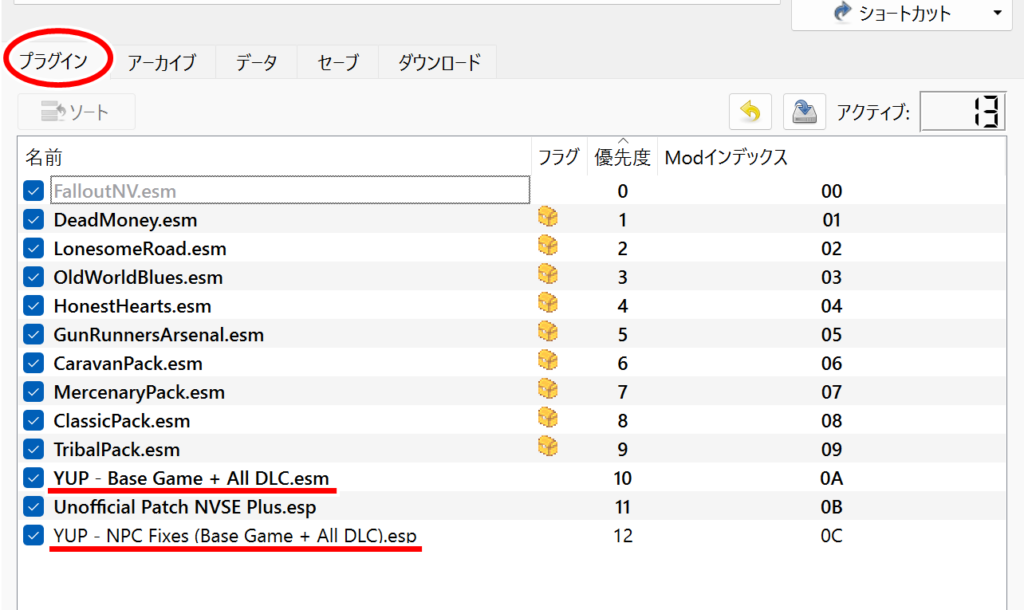Click the 名前 column header
Screen dimensions: 1024x610
point(44,157)
